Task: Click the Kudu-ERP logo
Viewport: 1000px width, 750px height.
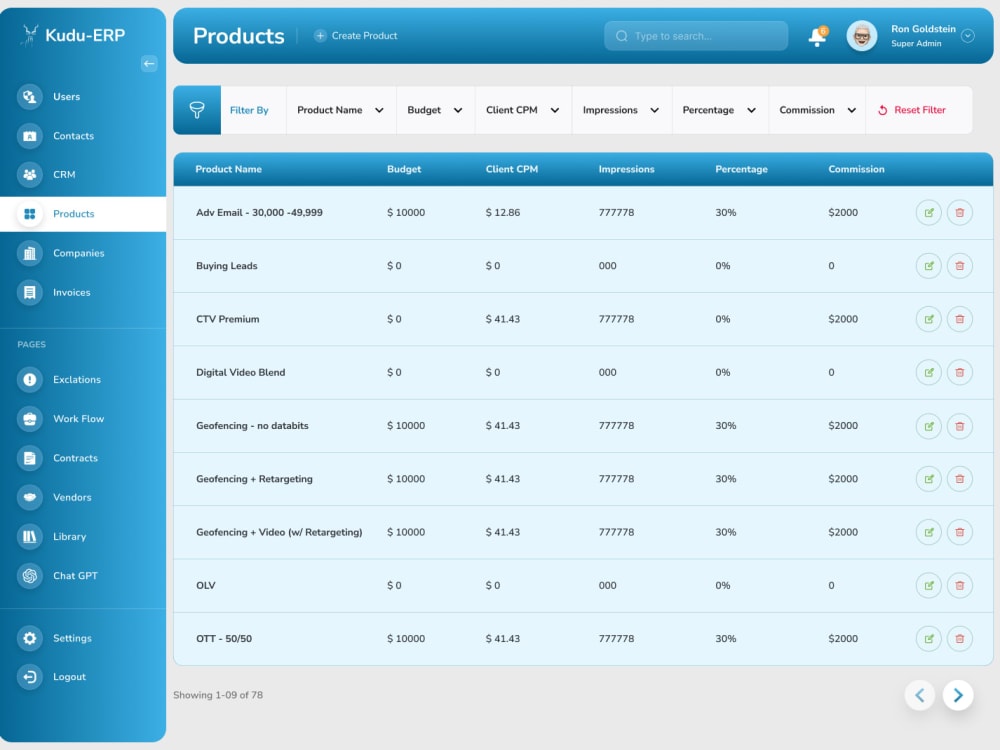Action: 70,34
